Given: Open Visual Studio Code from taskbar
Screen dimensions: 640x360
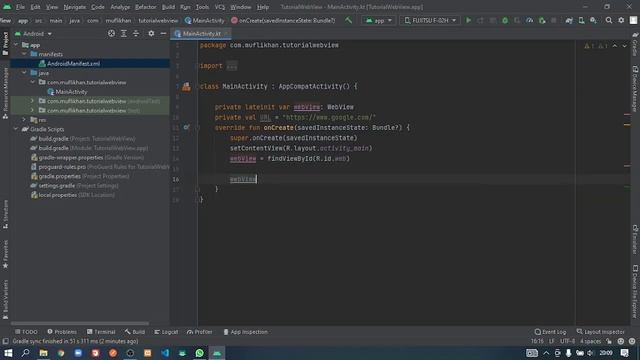Looking at the screenshot, I should 165,353.
